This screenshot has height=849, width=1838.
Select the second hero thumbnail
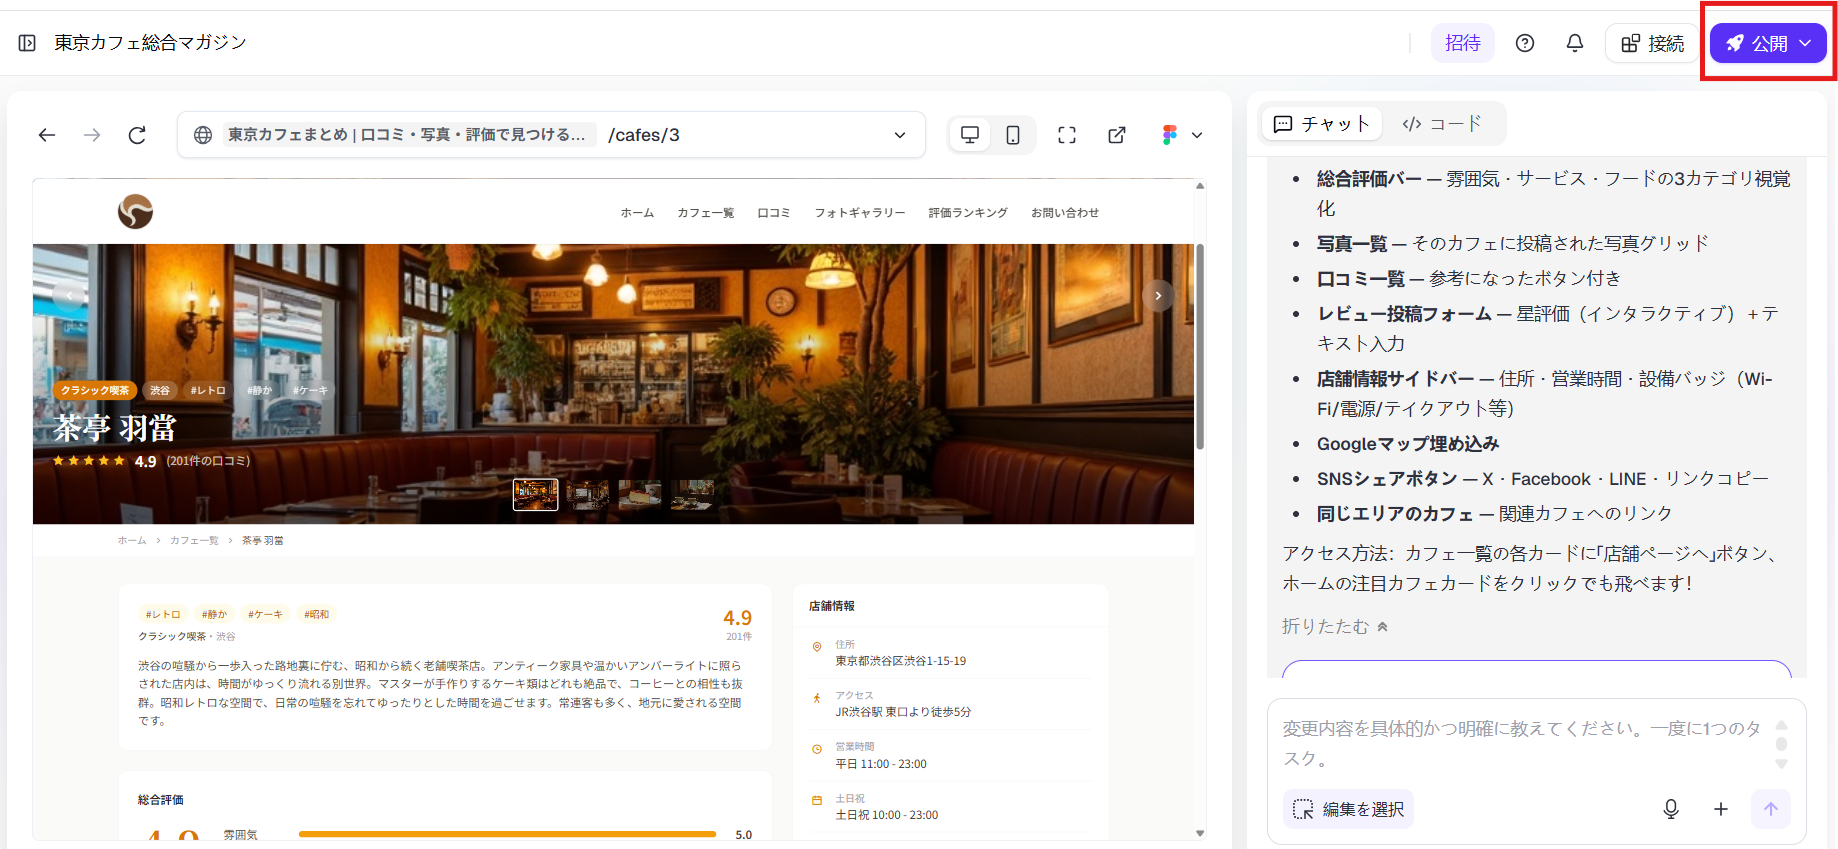pos(587,494)
